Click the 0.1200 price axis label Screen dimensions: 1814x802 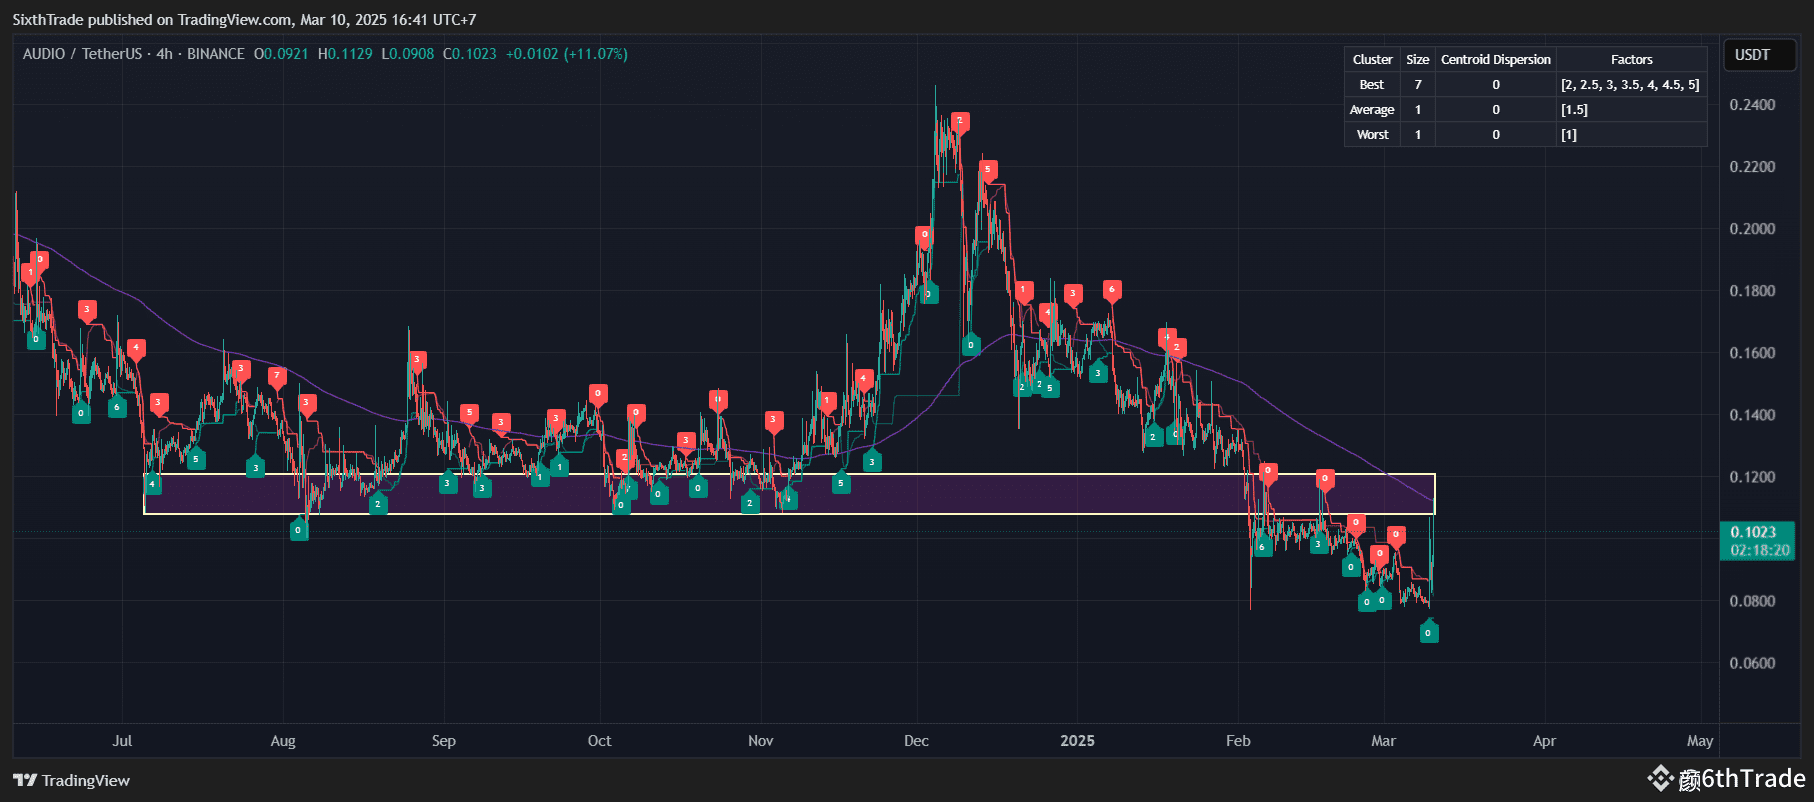[x=1753, y=477]
